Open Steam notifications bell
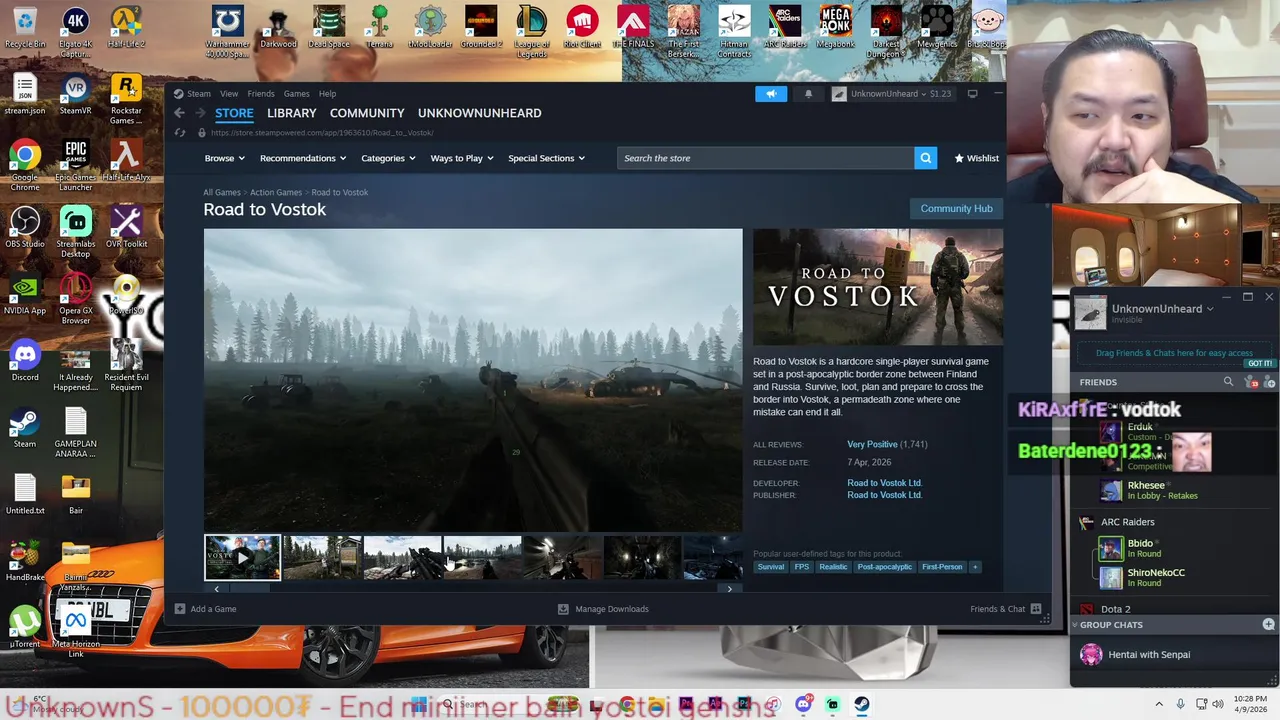This screenshot has height=720, width=1280. 808,94
